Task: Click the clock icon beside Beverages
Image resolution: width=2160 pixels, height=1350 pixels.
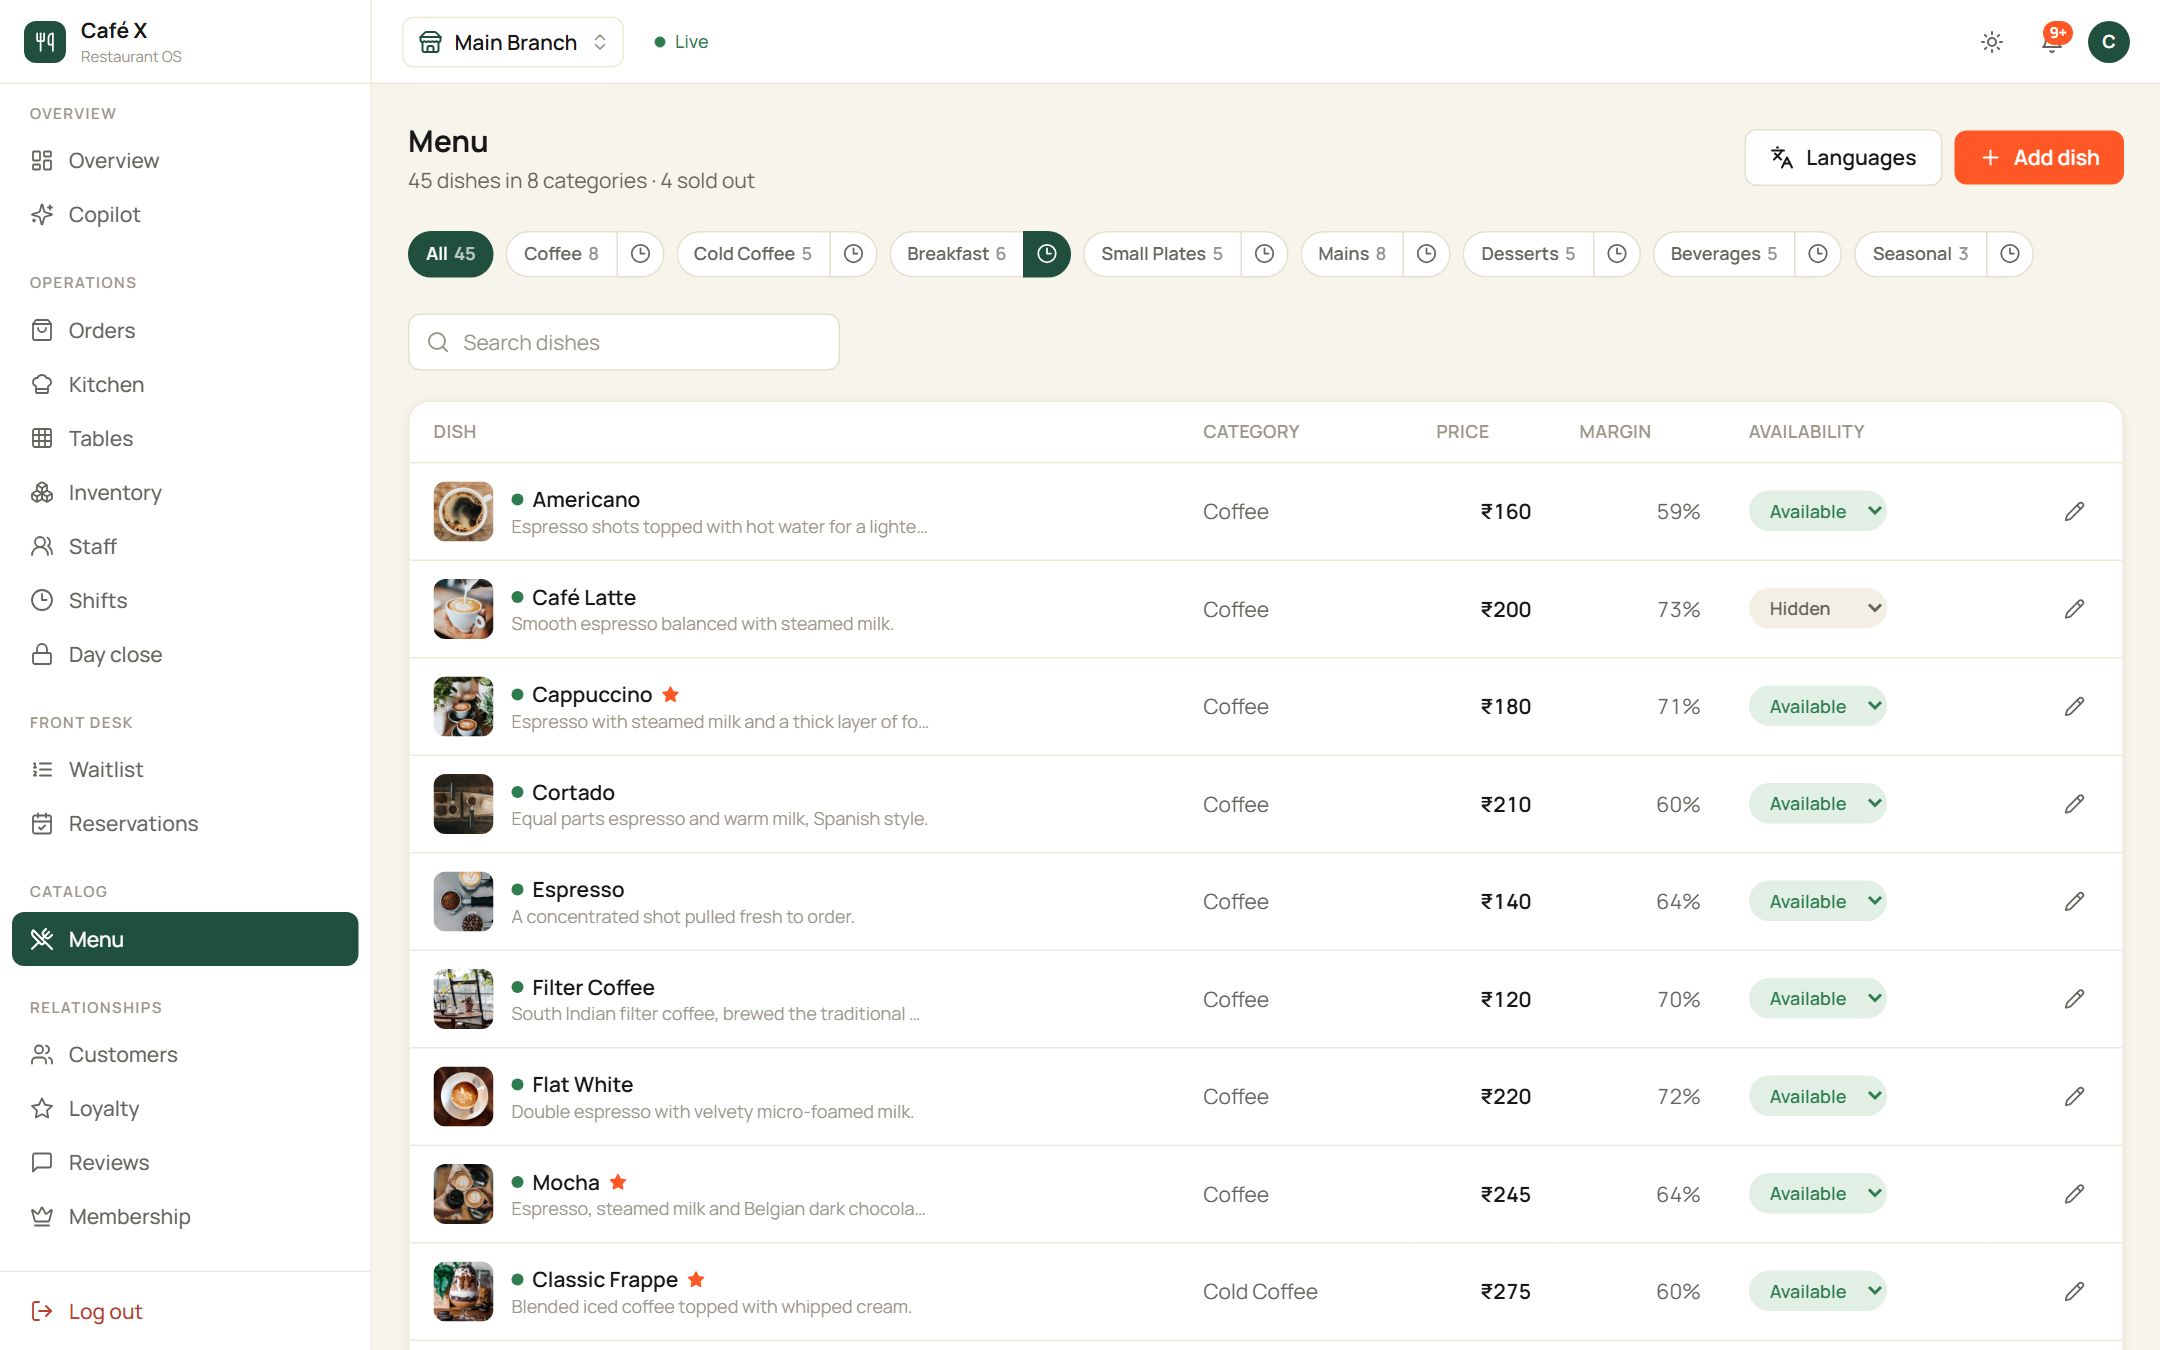Action: click(1818, 254)
